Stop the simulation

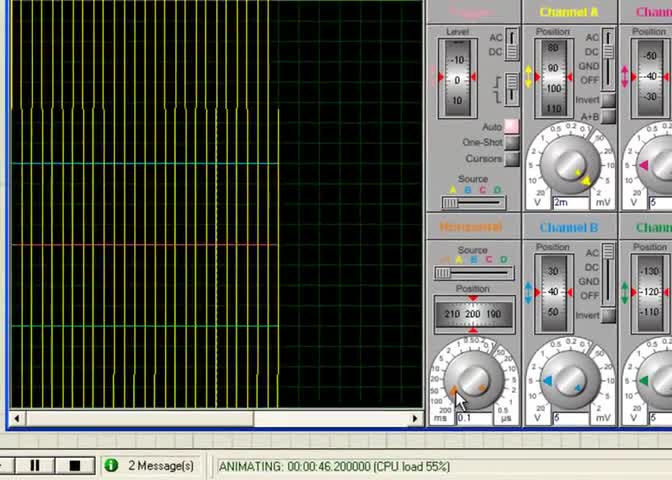pyautogui.click(x=75, y=465)
